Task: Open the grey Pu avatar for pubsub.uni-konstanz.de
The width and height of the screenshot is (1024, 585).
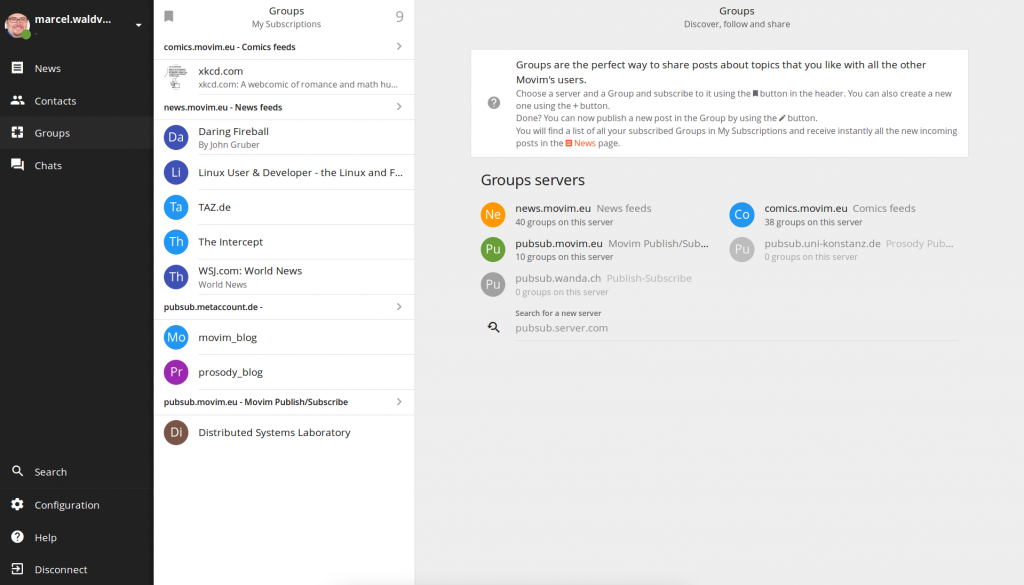Action: pos(742,249)
